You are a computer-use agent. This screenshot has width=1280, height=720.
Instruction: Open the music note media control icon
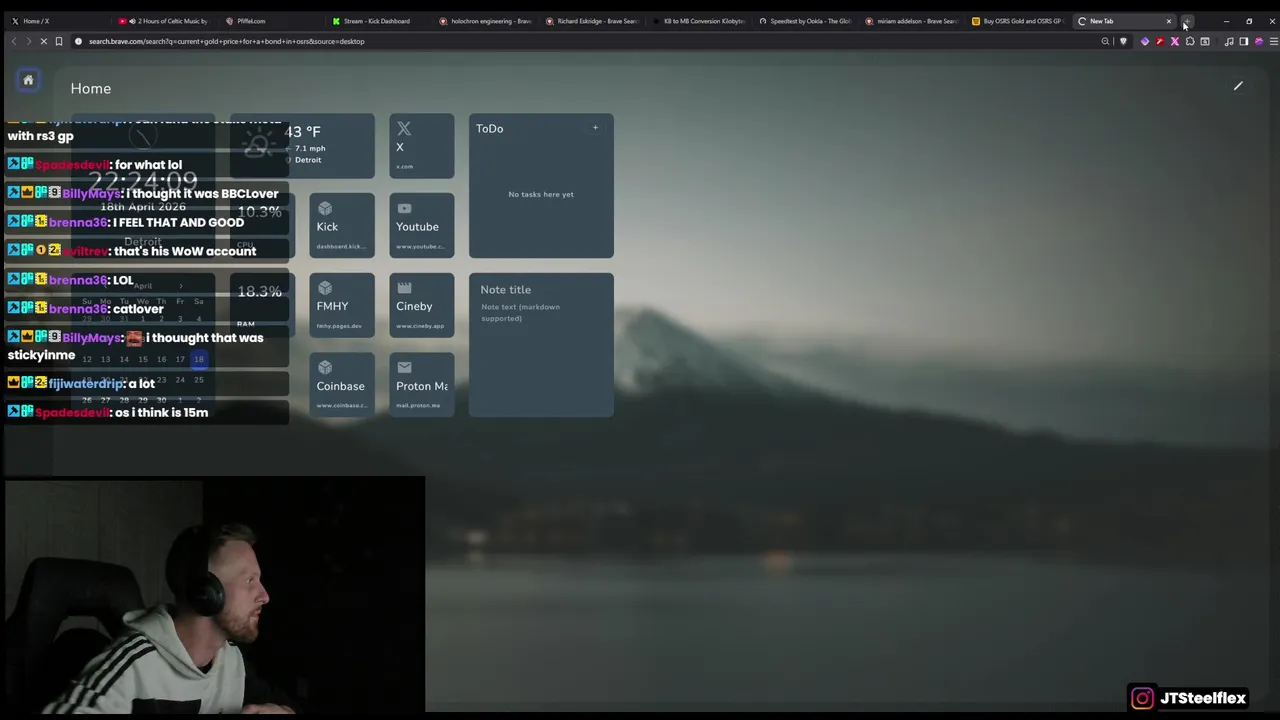(x=1229, y=41)
